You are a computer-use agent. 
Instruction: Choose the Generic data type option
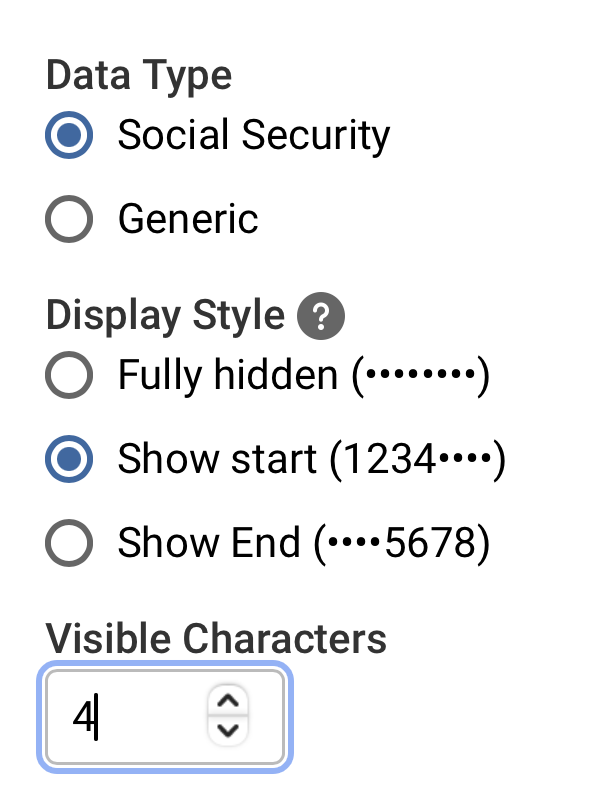68,219
